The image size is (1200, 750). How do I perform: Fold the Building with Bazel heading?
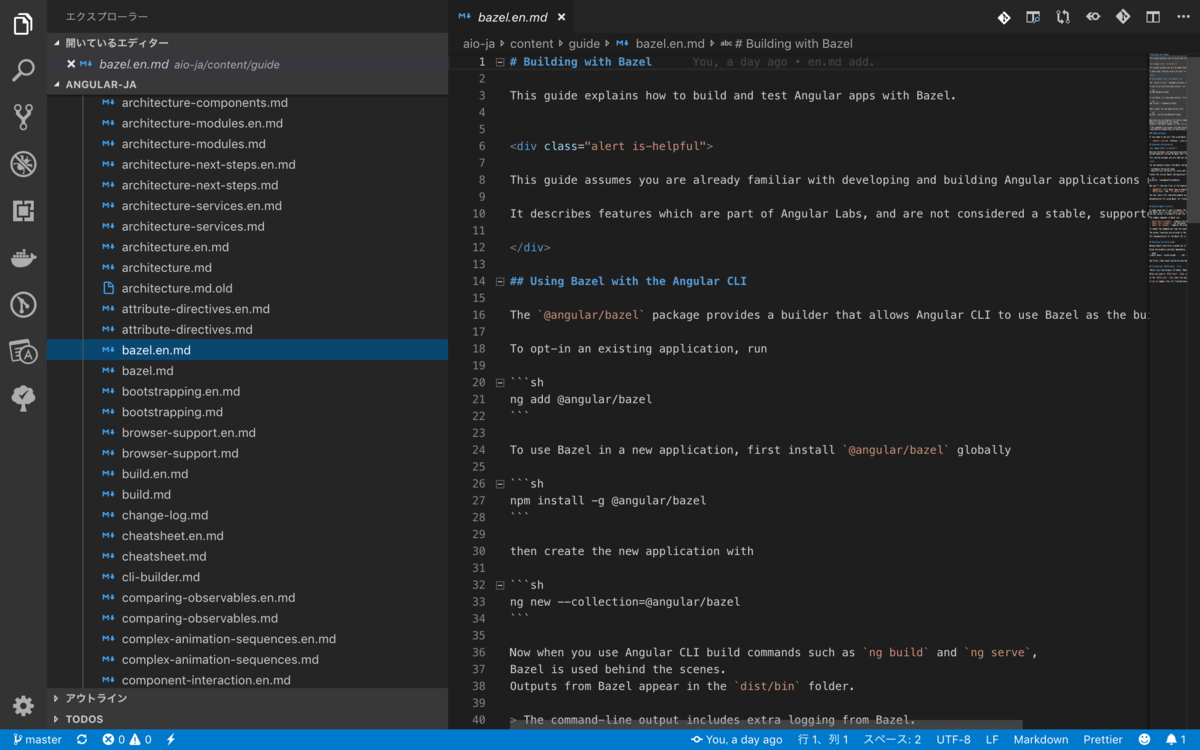[500, 62]
